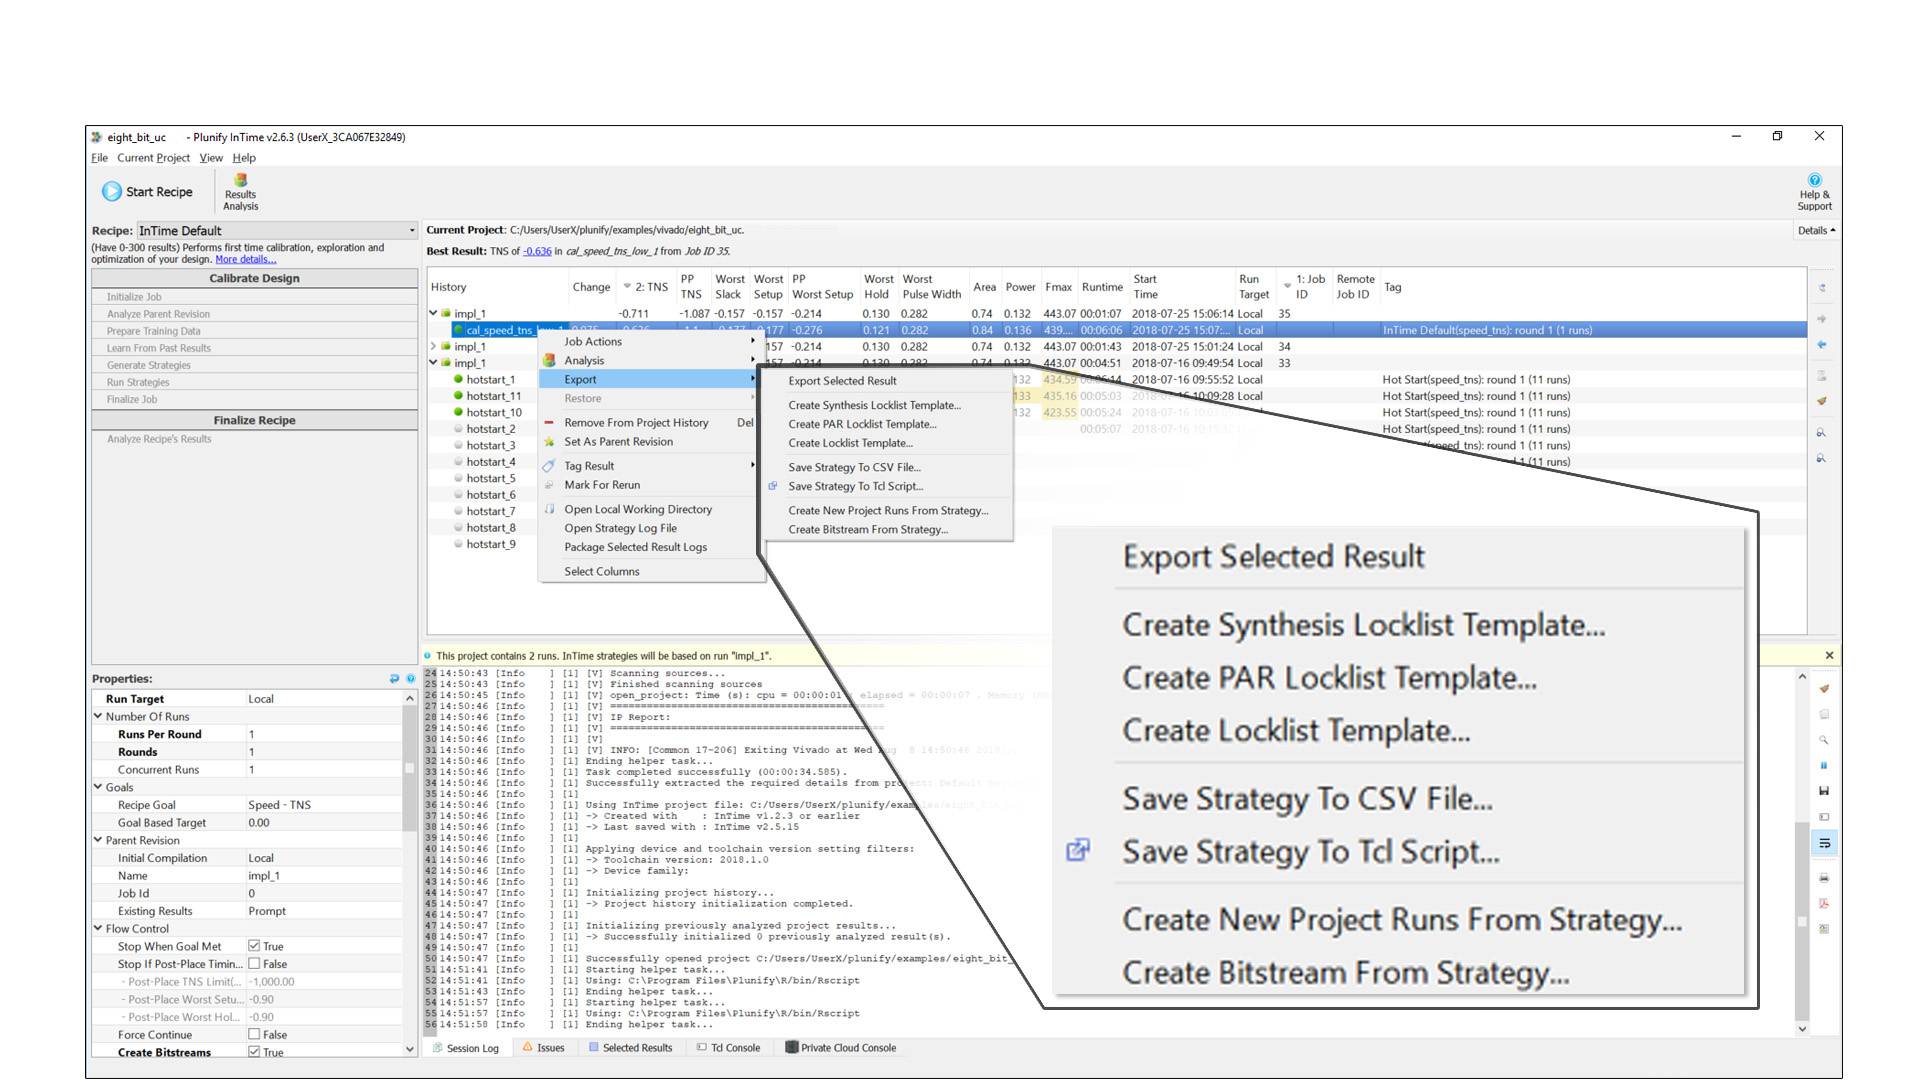The image size is (1920, 1080).
Task: Click the More details link
Action: click(x=245, y=260)
